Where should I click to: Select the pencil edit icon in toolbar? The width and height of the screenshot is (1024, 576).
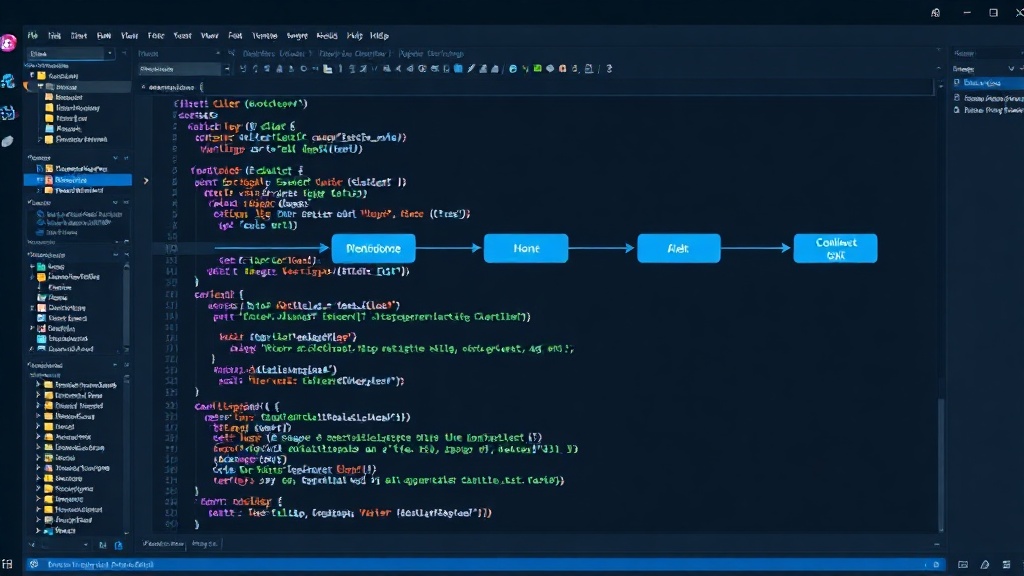pyautogui.click(x=471, y=68)
